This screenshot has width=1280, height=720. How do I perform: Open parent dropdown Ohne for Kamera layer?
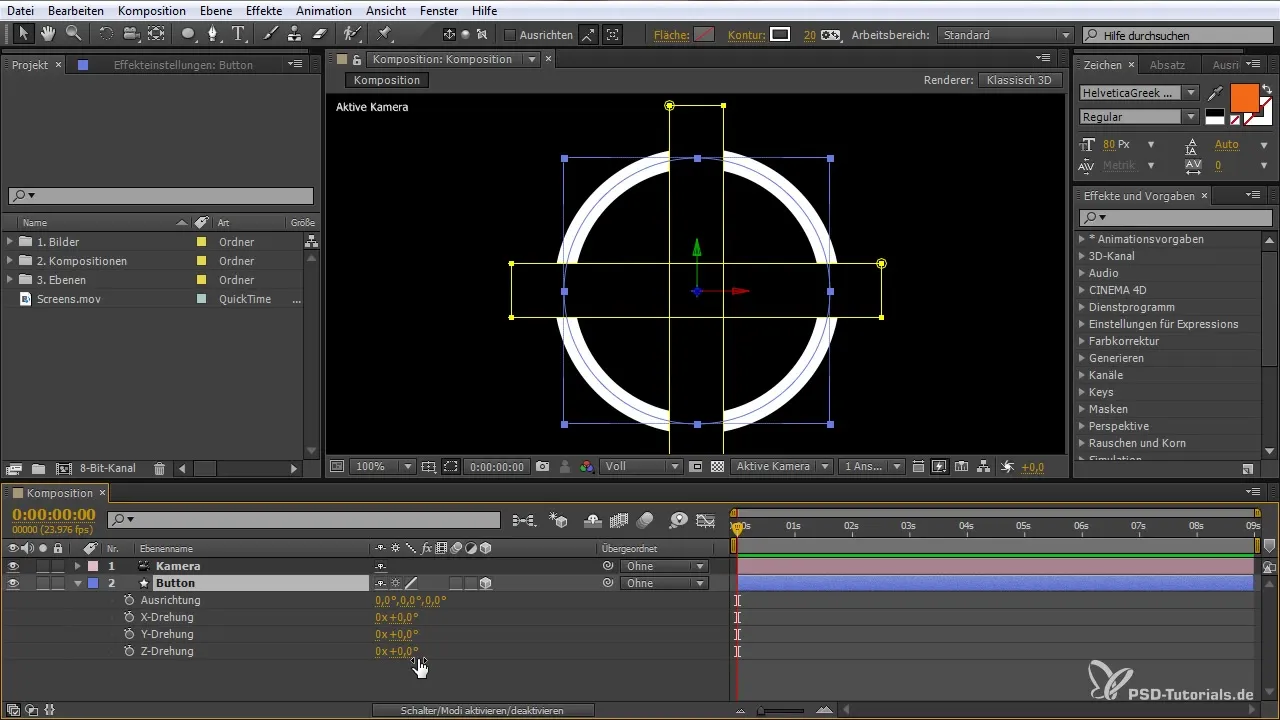[x=664, y=566]
